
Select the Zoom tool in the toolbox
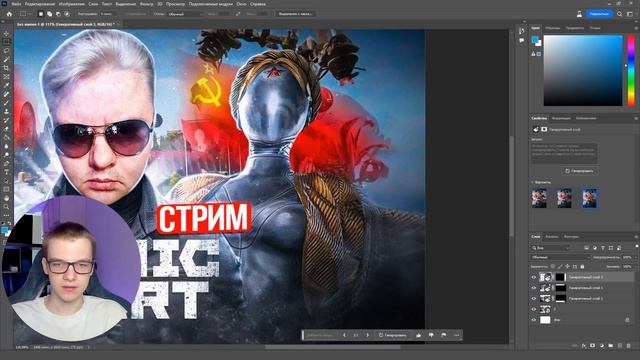point(6,207)
